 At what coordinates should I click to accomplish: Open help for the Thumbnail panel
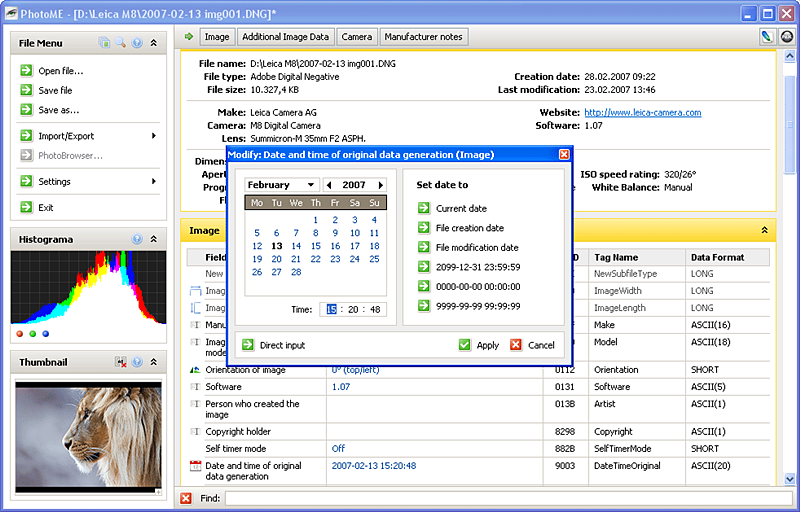137,362
